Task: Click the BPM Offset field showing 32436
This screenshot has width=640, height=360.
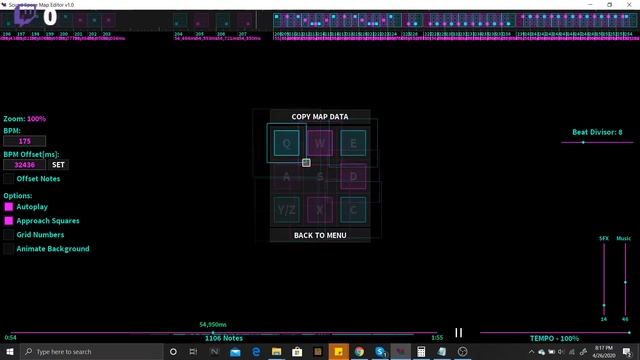Action: tap(24, 164)
